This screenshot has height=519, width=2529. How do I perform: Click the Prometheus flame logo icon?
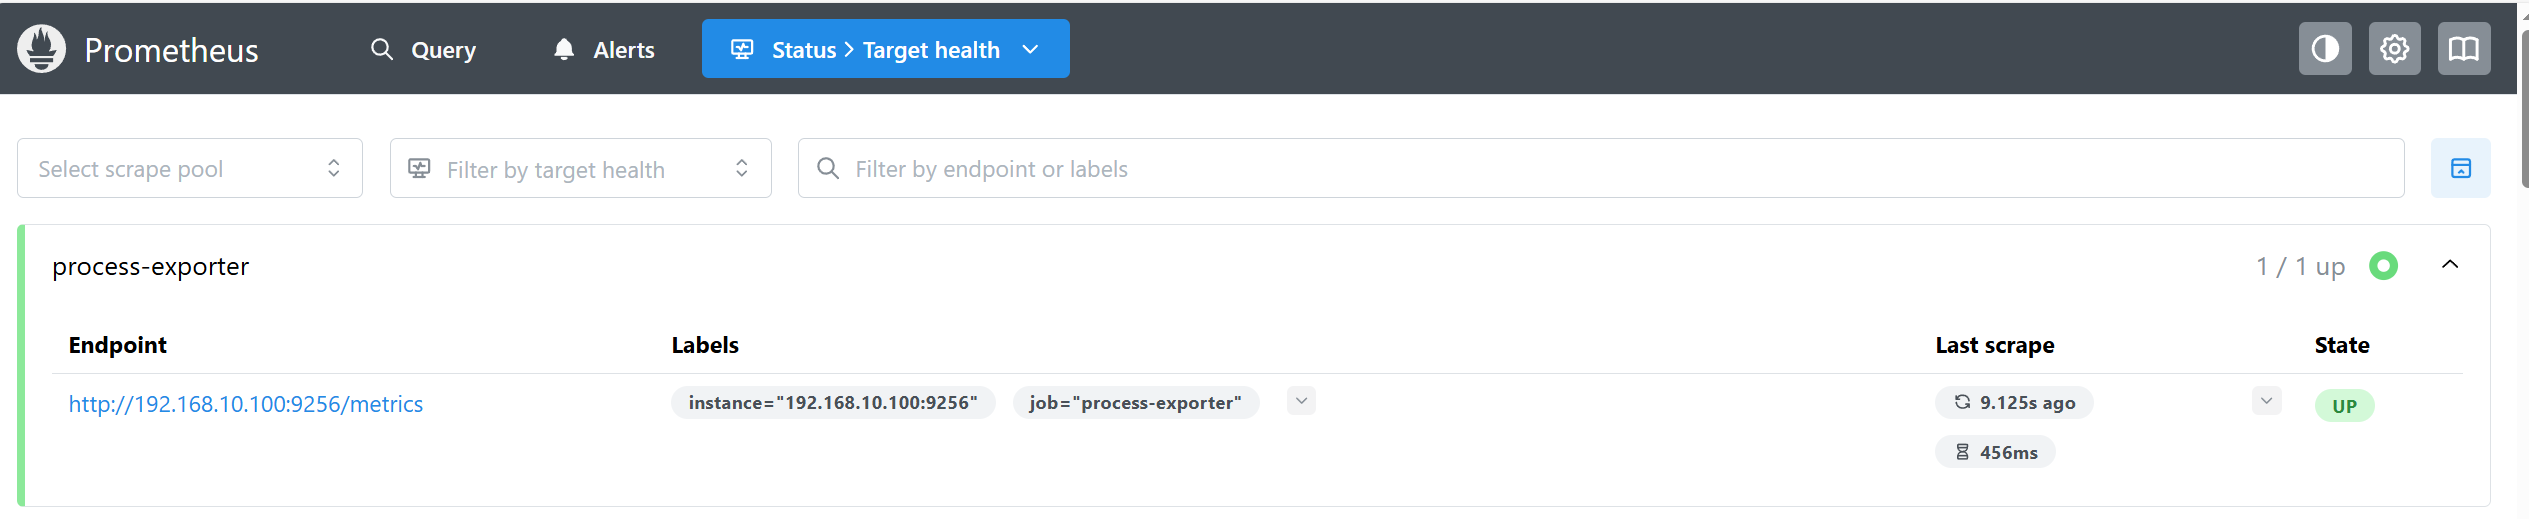pos(42,49)
